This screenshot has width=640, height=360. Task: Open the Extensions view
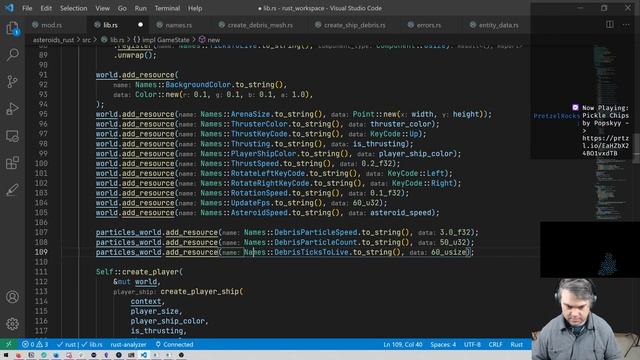tap(13, 163)
